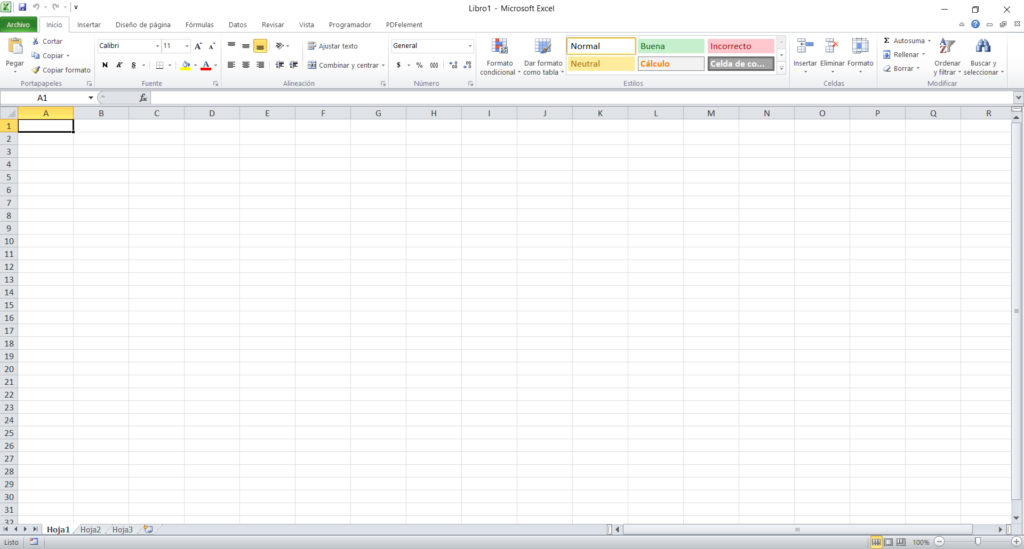Select column header D
1024x549 pixels.
[x=212, y=113]
